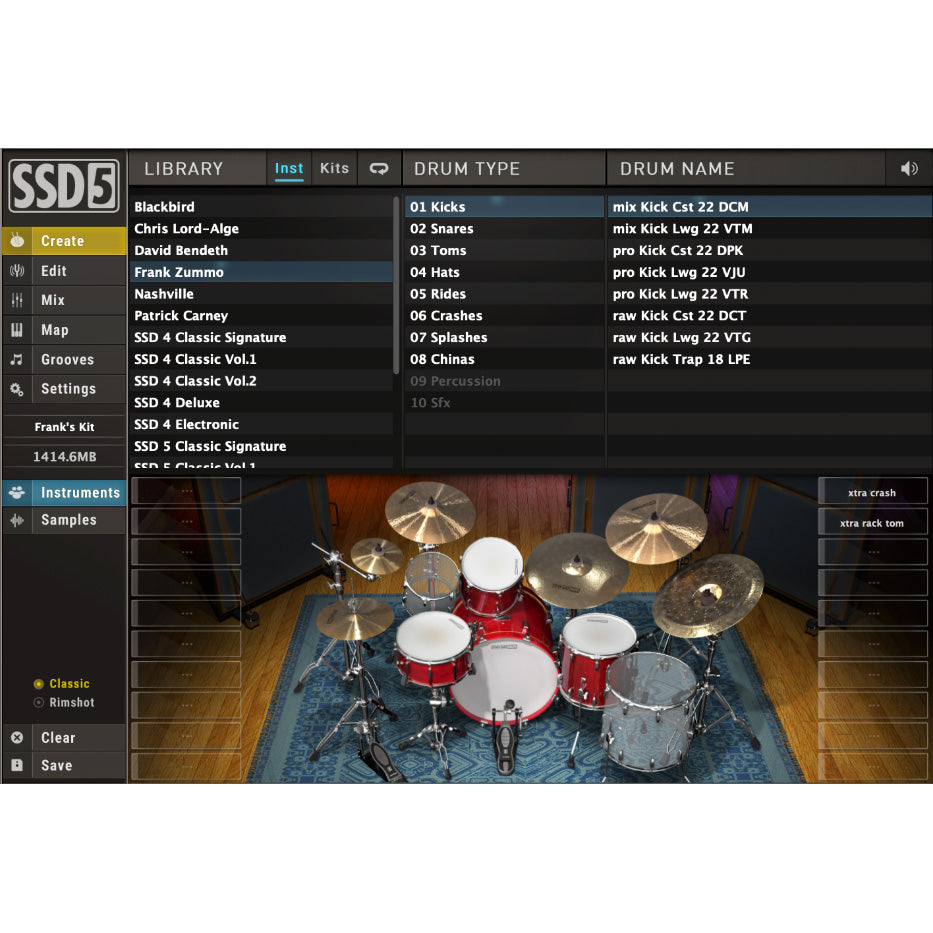The width and height of the screenshot is (933, 933).
Task: Open the Edit page
Action: [64, 271]
